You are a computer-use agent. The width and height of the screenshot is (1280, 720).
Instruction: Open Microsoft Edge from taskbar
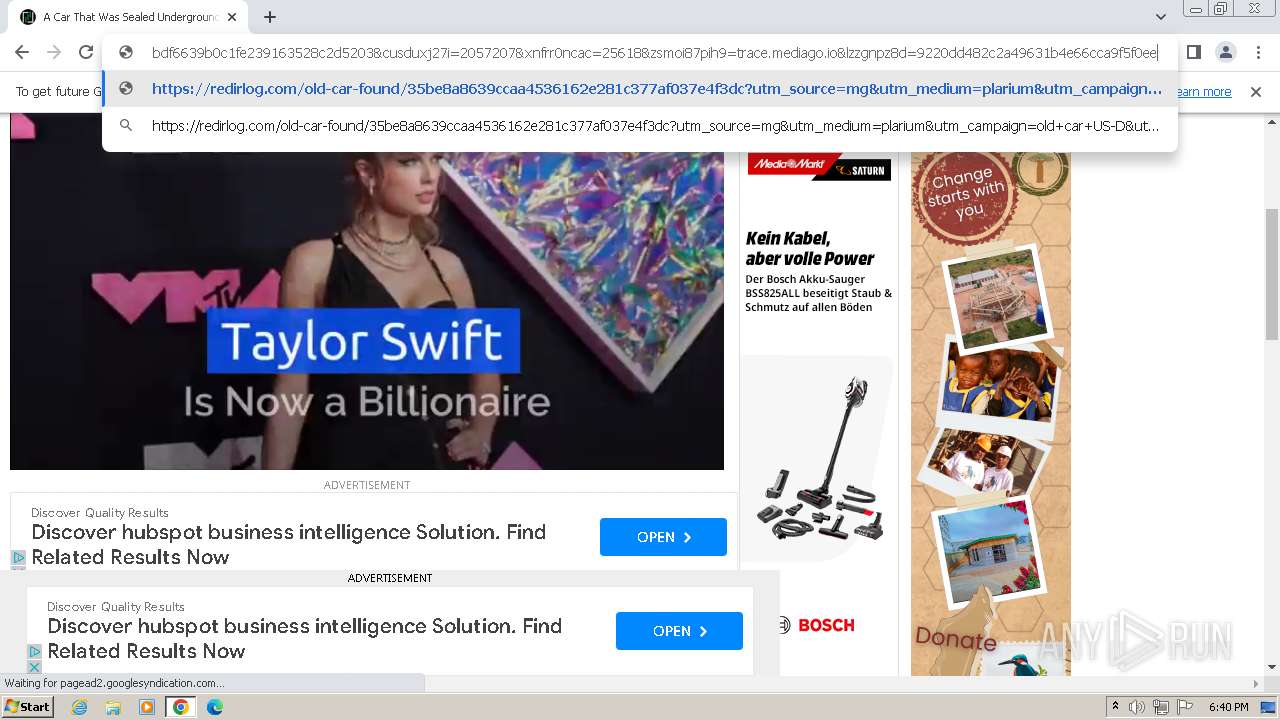214,707
